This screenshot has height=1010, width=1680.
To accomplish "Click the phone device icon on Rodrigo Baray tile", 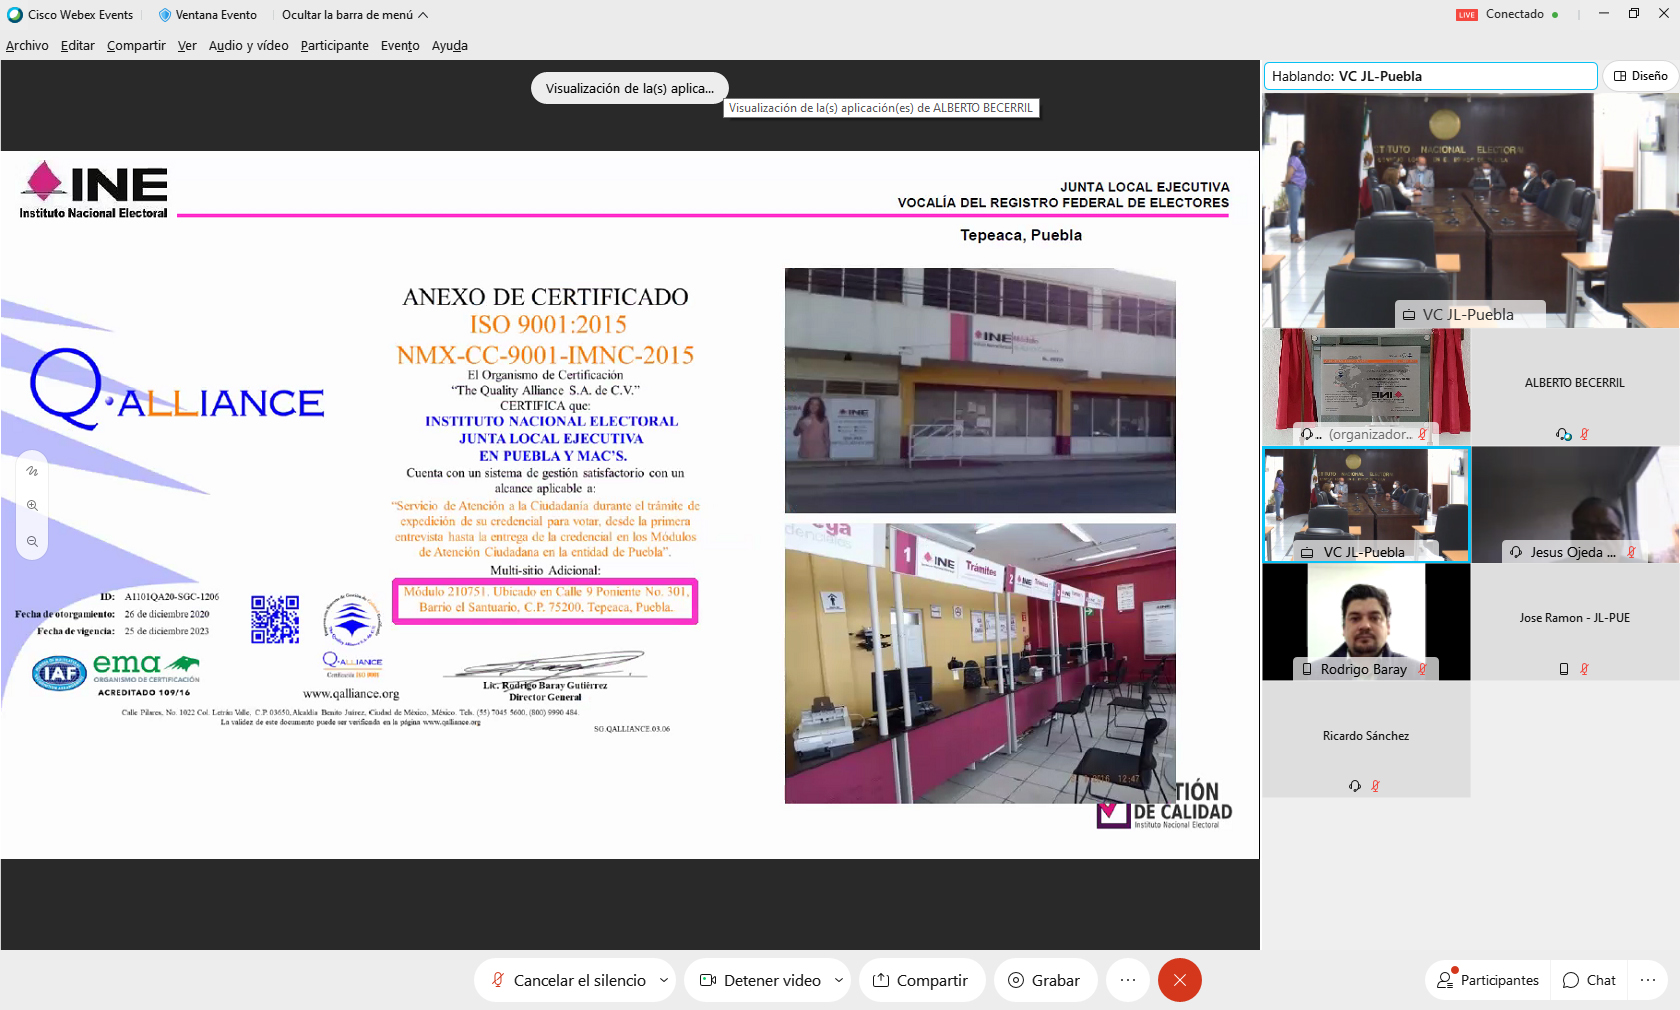I will (1307, 669).
